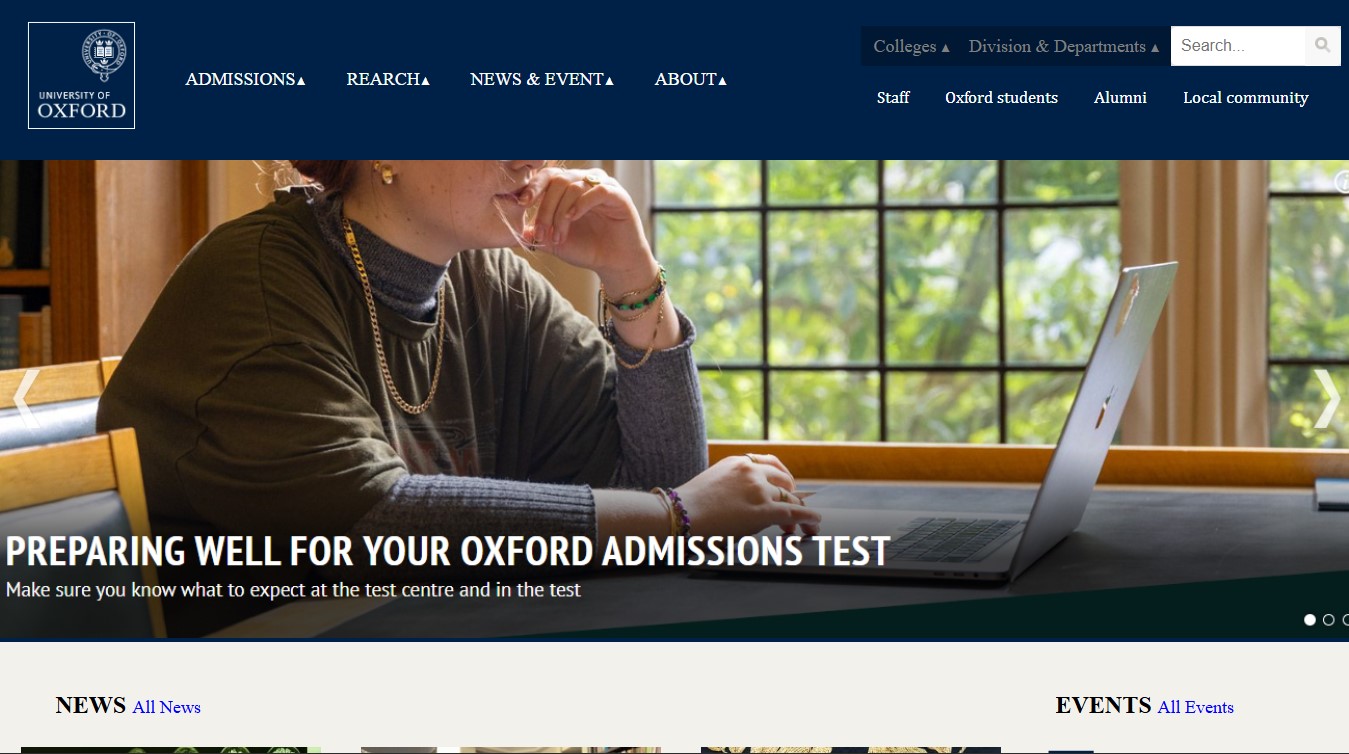1349x754 pixels.
Task: Expand the Admissions menu
Action: [x=245, y=79]
